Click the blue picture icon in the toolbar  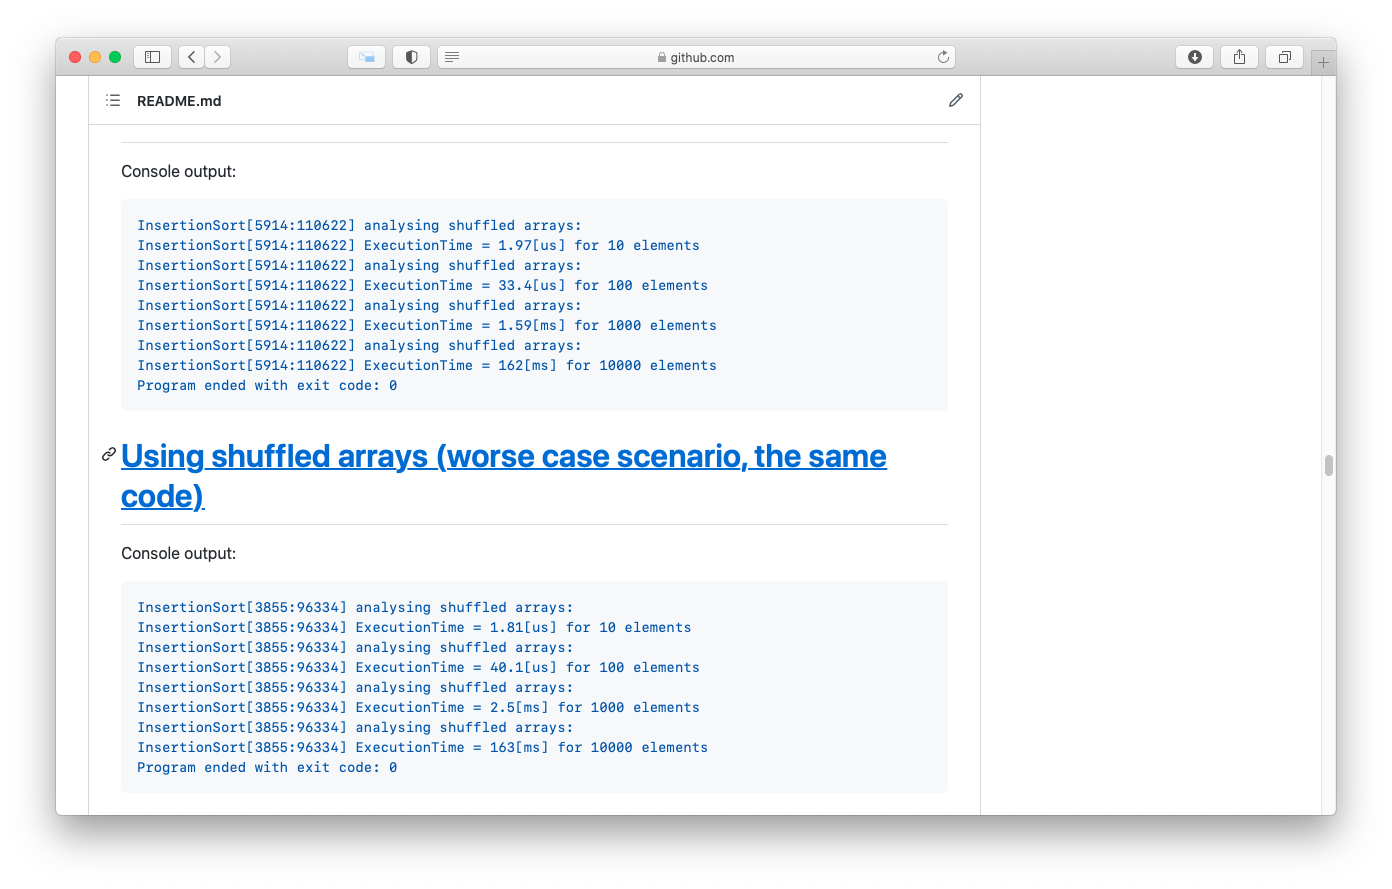click(x=366, y=57)
